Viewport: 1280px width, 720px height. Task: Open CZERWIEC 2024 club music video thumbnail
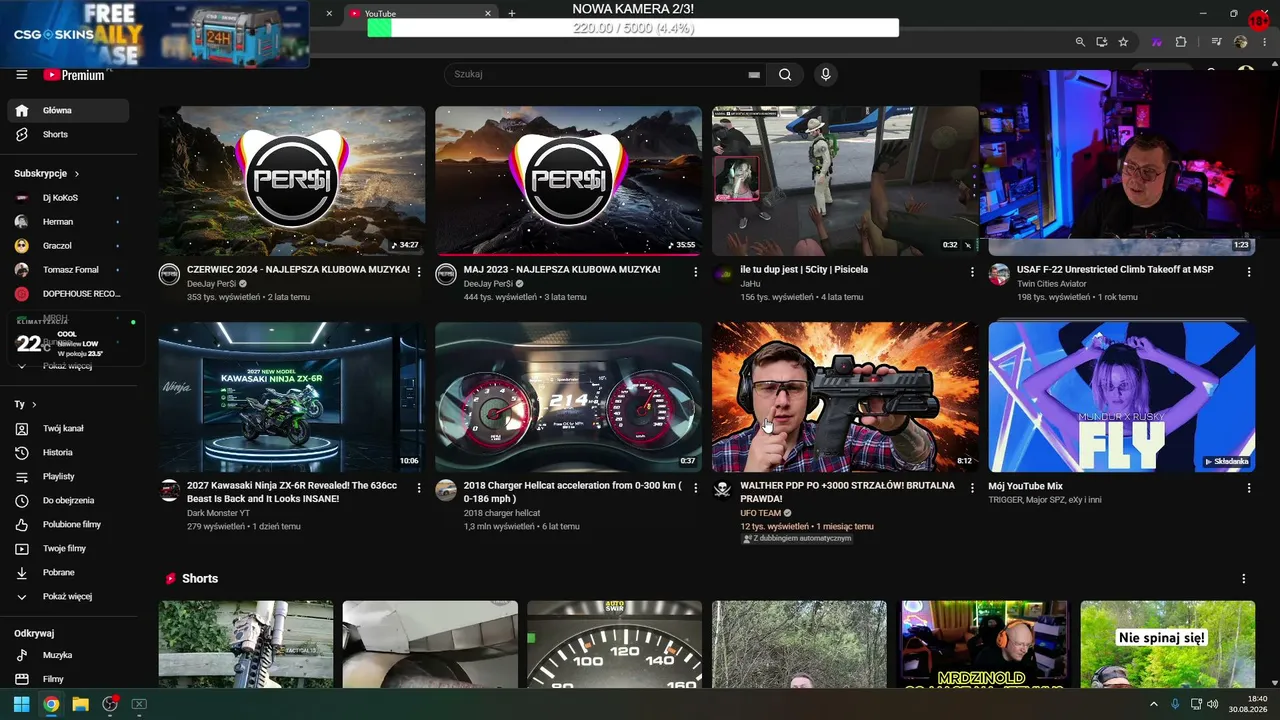[292, 181]
